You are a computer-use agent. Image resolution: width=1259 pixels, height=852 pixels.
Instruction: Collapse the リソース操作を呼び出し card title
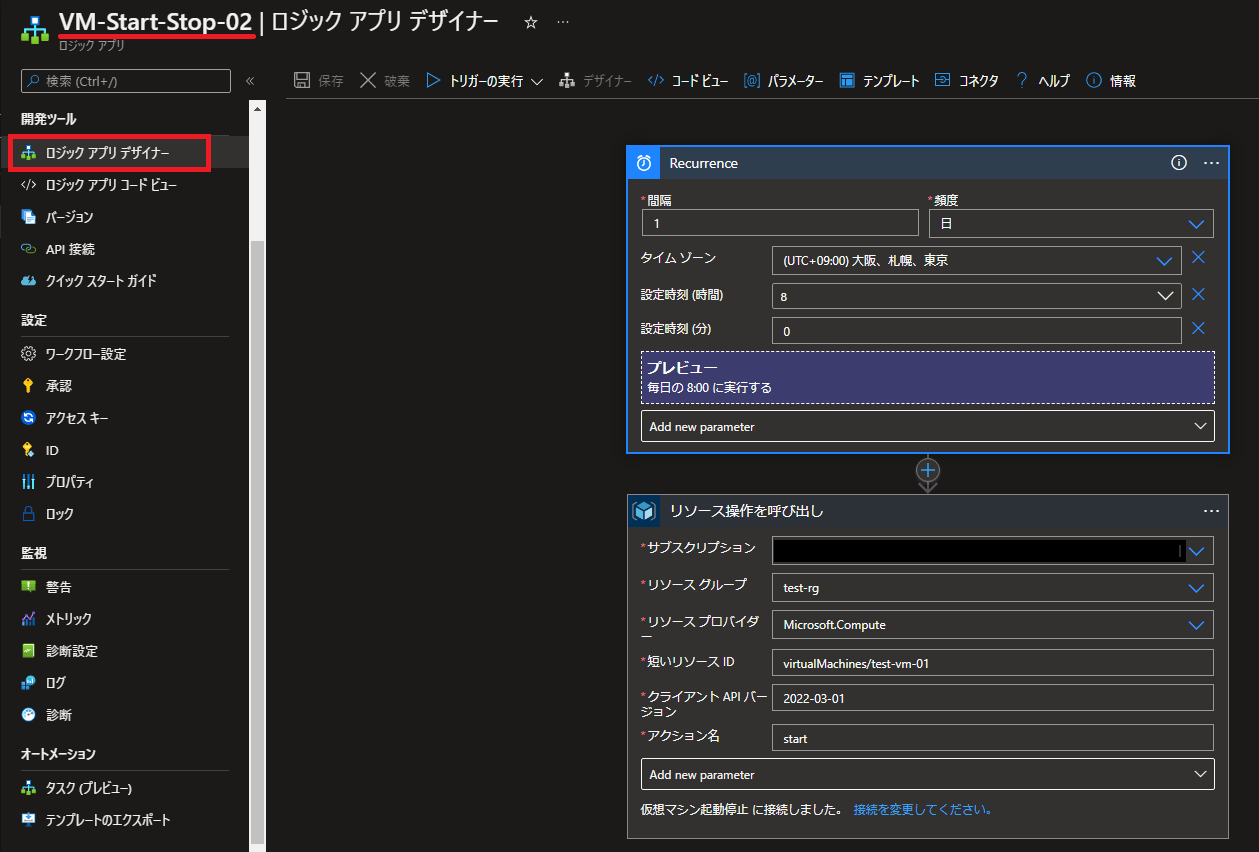746,511
